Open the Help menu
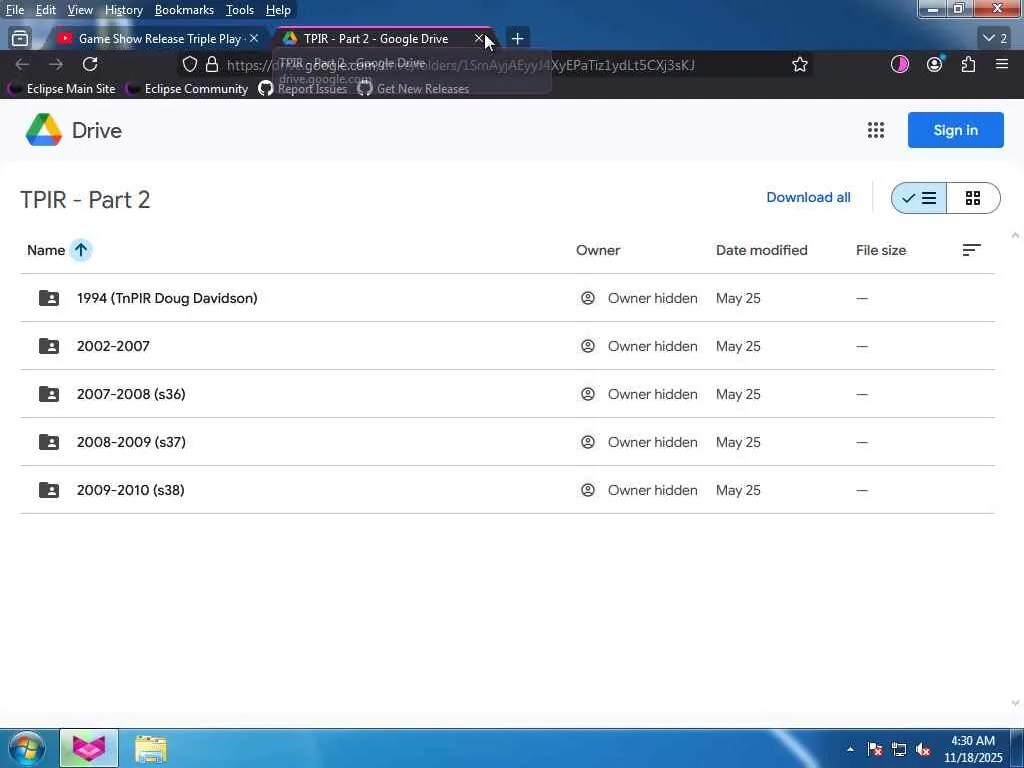Viewport: 1024px width, 768px height. pos(278,10)
